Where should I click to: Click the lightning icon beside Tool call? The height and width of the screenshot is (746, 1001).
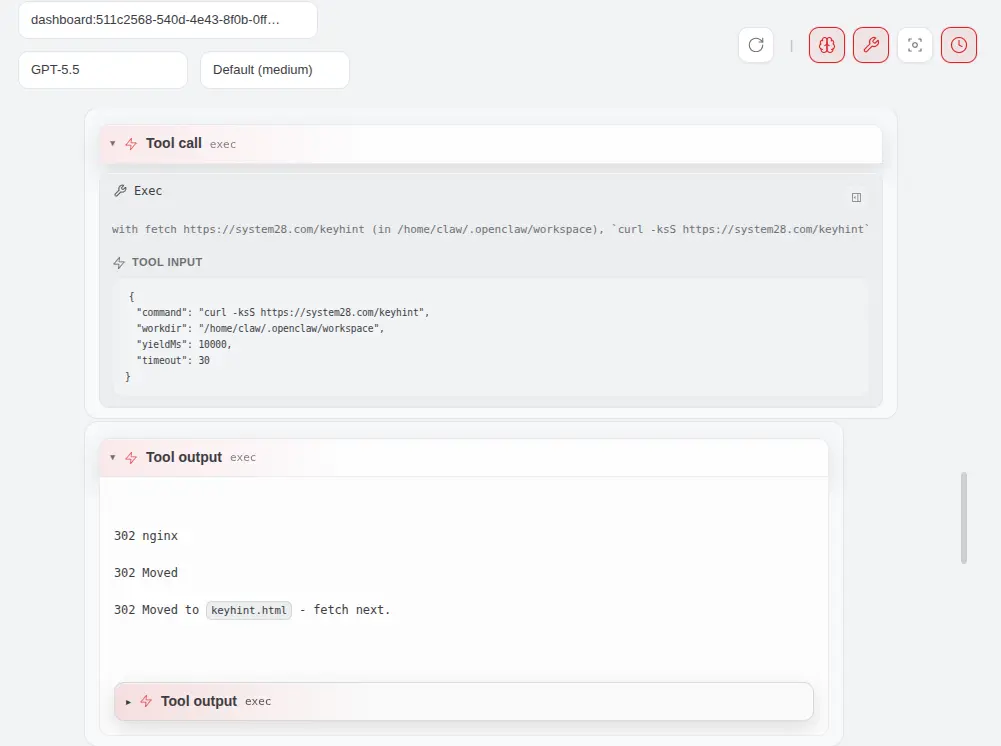tap(131, 144)
